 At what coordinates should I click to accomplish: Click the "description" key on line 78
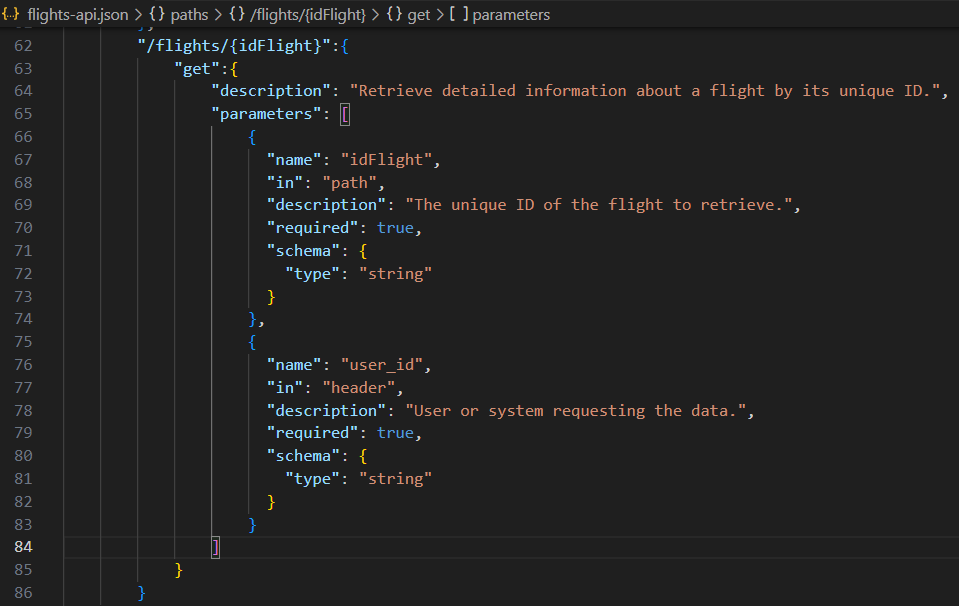326,410
